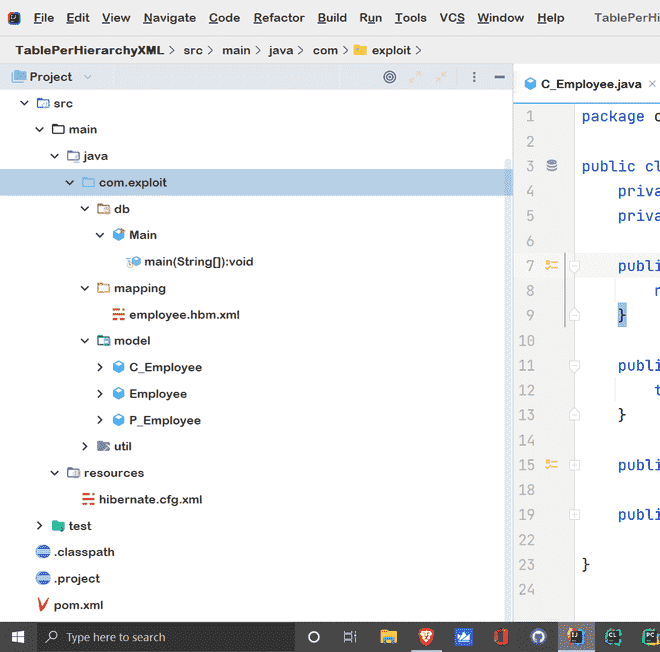Image resolution: width=660 pixels, height=652 pixels.
Task: Click the taskbar search box
Action: point(167,637)
